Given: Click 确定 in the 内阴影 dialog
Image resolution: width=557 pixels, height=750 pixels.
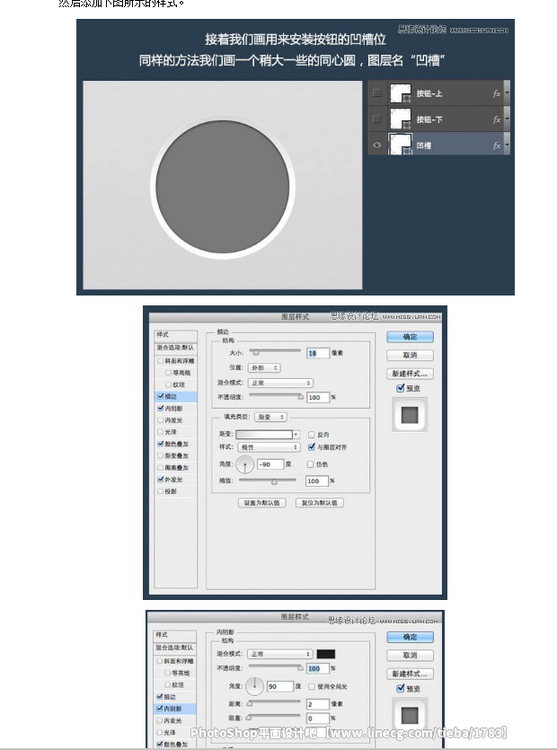Looking at the screenshot, I should point(410,637).
